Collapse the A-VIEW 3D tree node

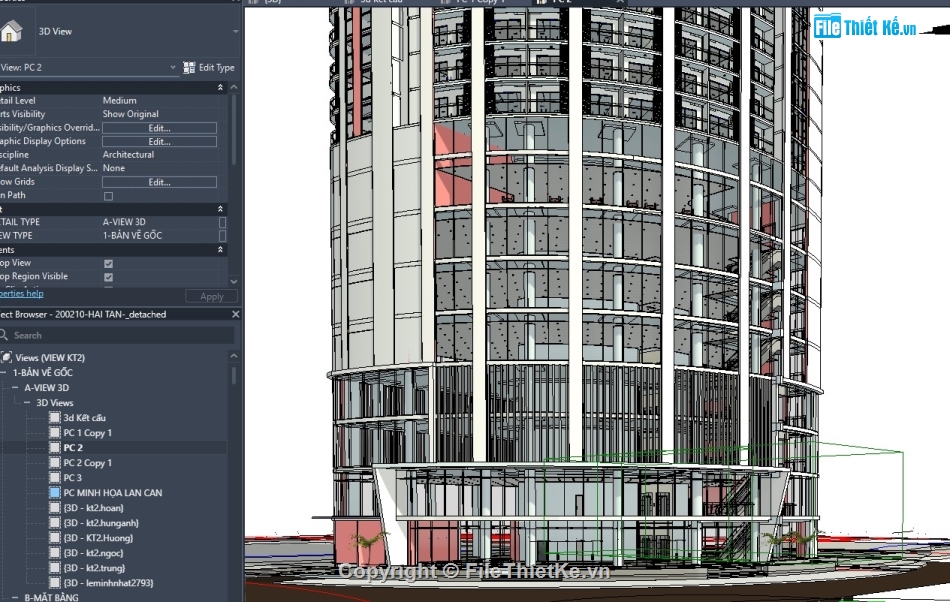pyautogui.click(x=15, y=388)
